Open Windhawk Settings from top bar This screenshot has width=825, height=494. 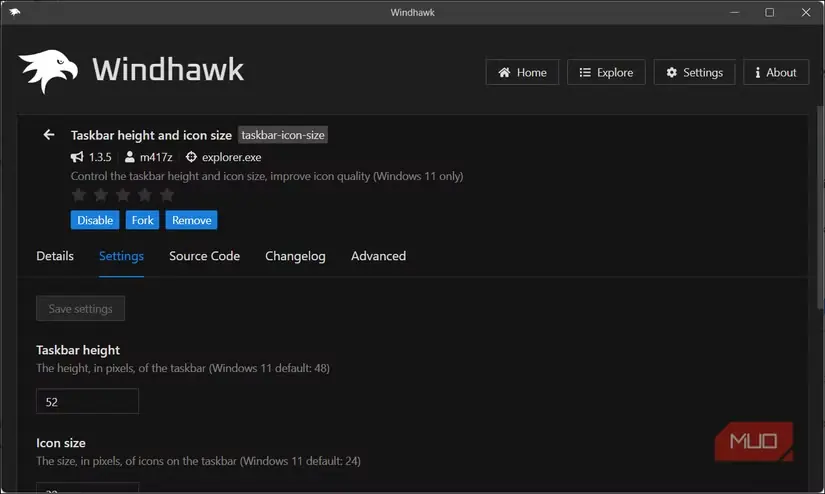coord(695,72)
